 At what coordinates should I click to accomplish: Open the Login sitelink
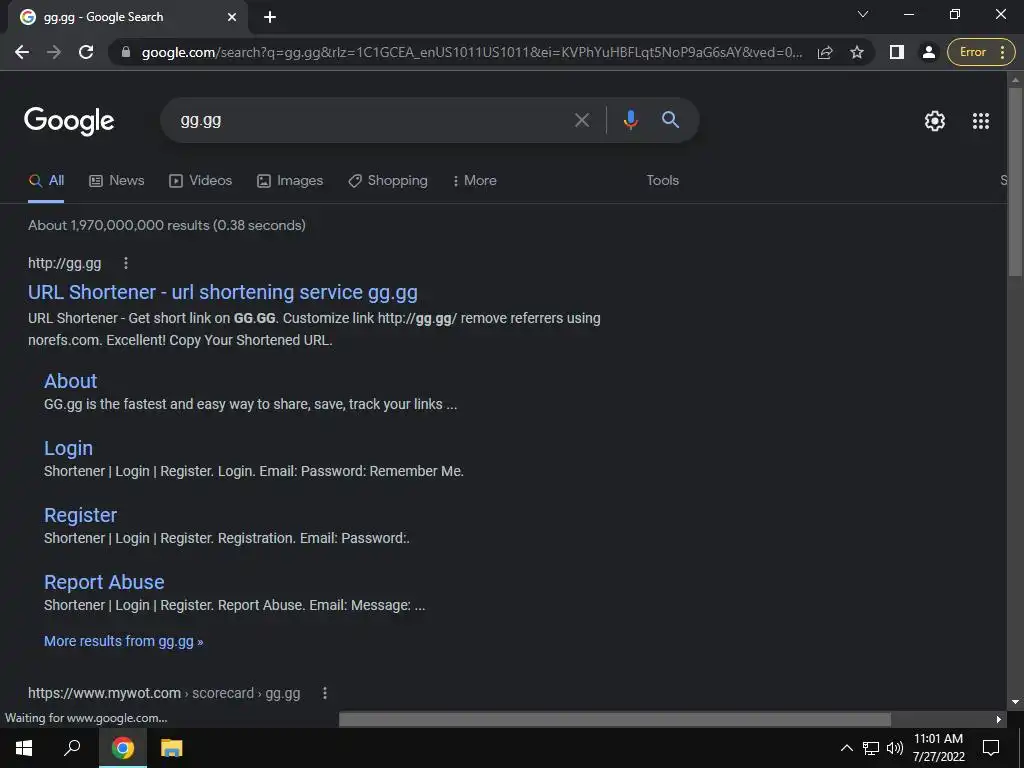[x=69, y=448]
